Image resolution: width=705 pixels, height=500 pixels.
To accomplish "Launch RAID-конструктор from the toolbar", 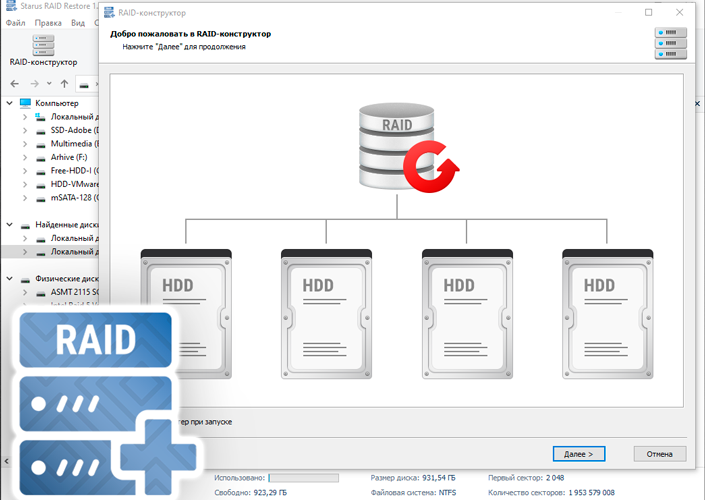I will tap(43, 51).
